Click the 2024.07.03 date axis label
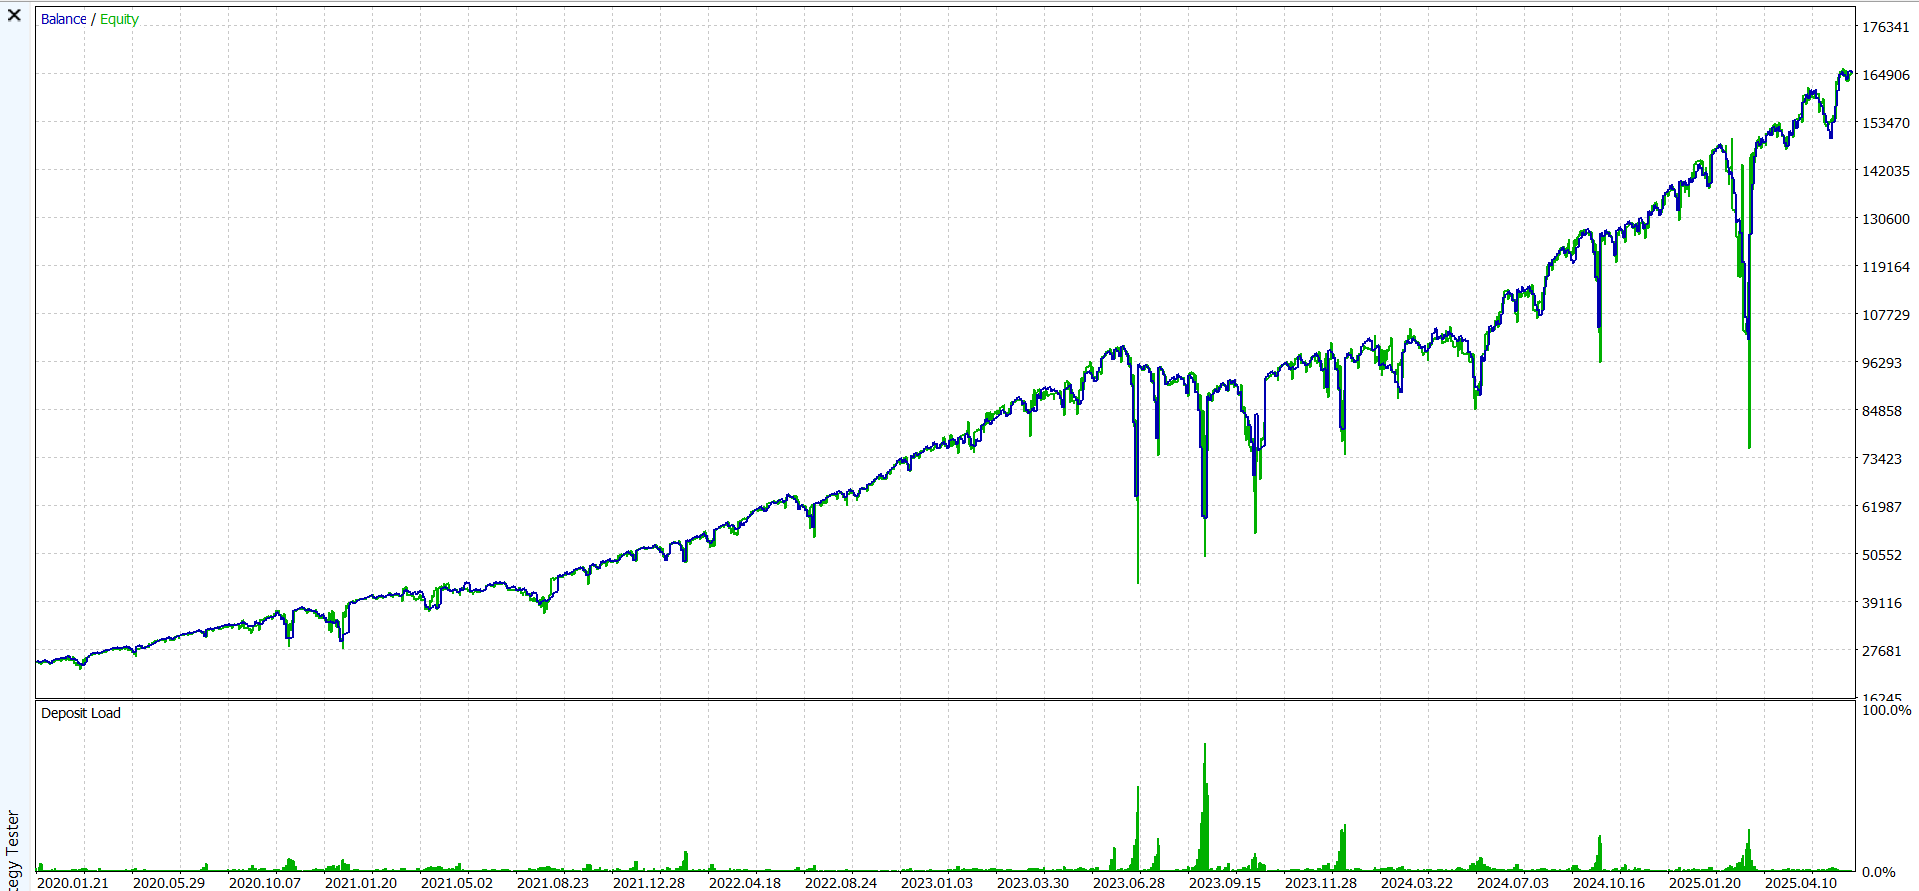The image size is (1919, 891). [1512, 882]
